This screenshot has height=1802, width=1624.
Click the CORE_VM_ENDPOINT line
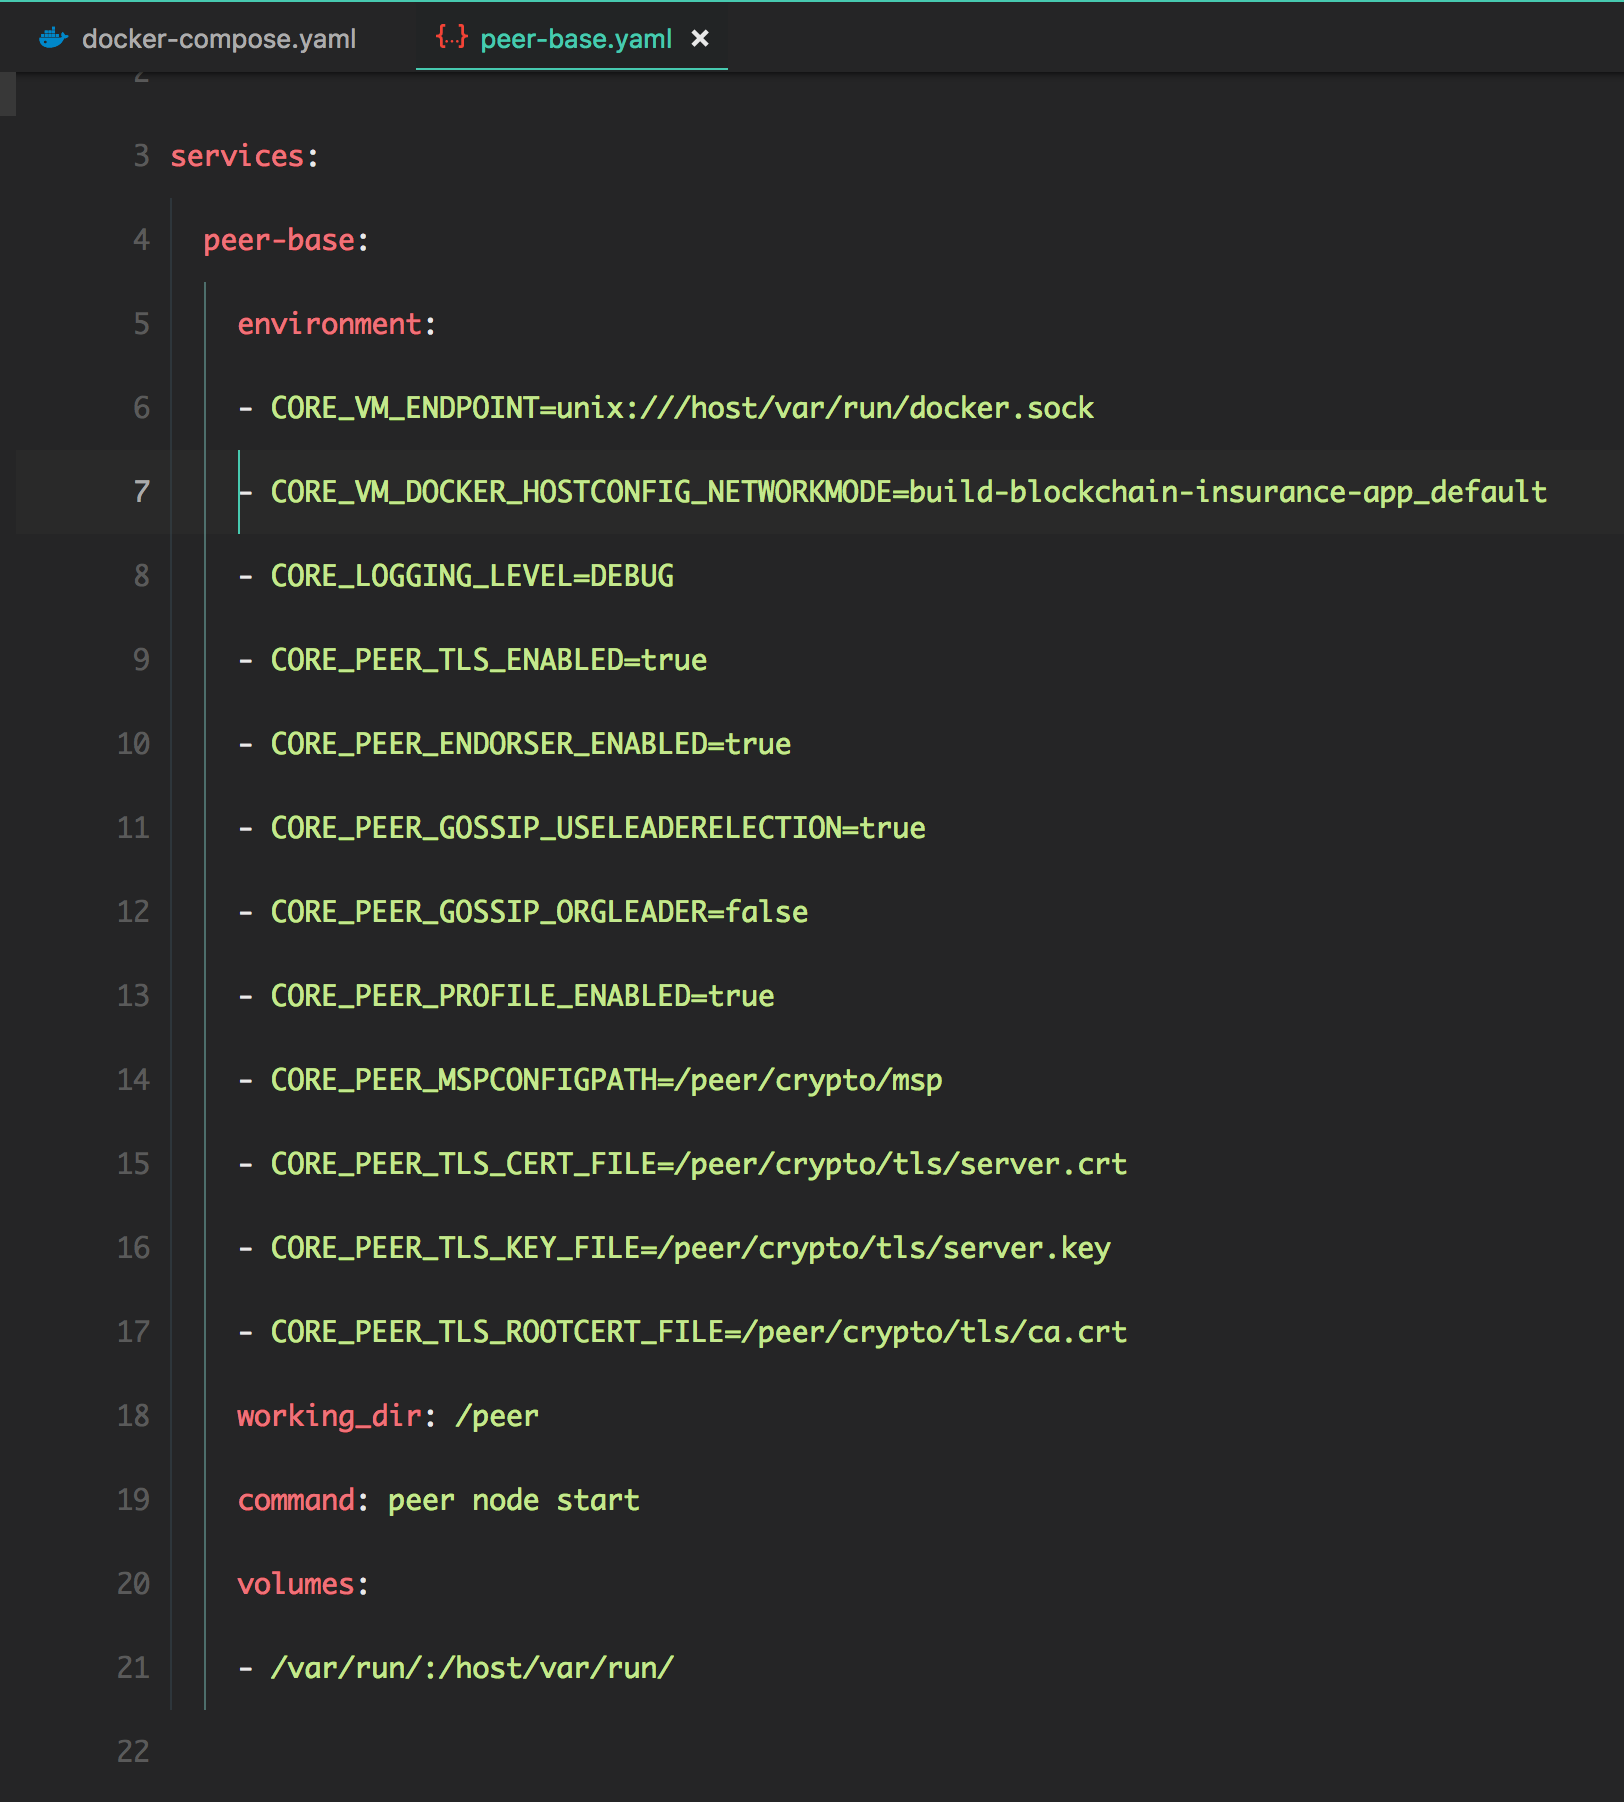(x=682, y=408)
